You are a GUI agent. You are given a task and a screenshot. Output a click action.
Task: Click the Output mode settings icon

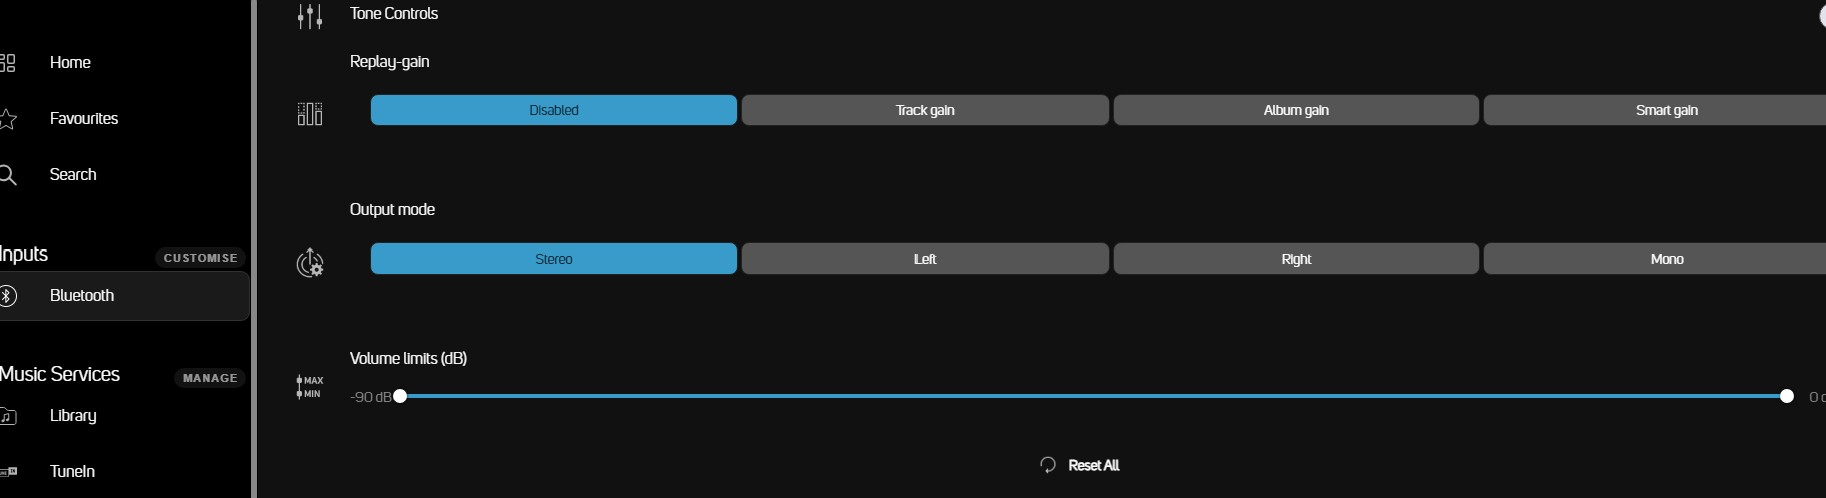click(310, 262)
